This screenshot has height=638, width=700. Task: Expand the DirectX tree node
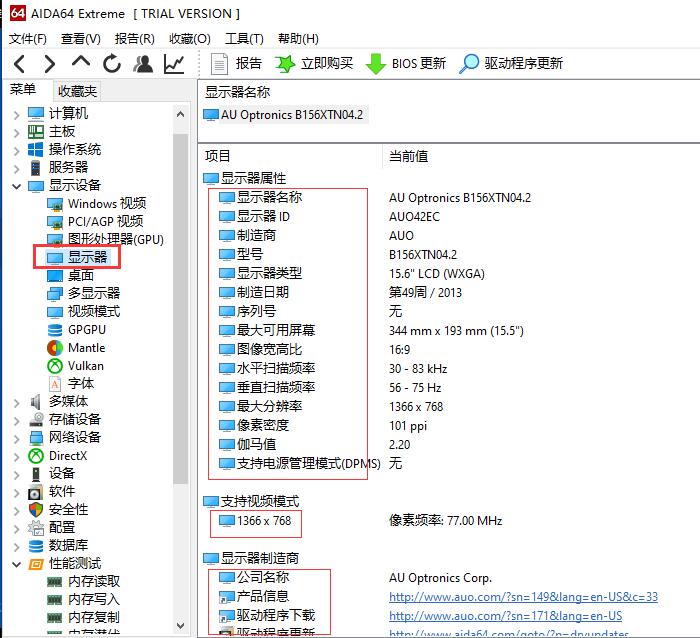coord(17,456)
